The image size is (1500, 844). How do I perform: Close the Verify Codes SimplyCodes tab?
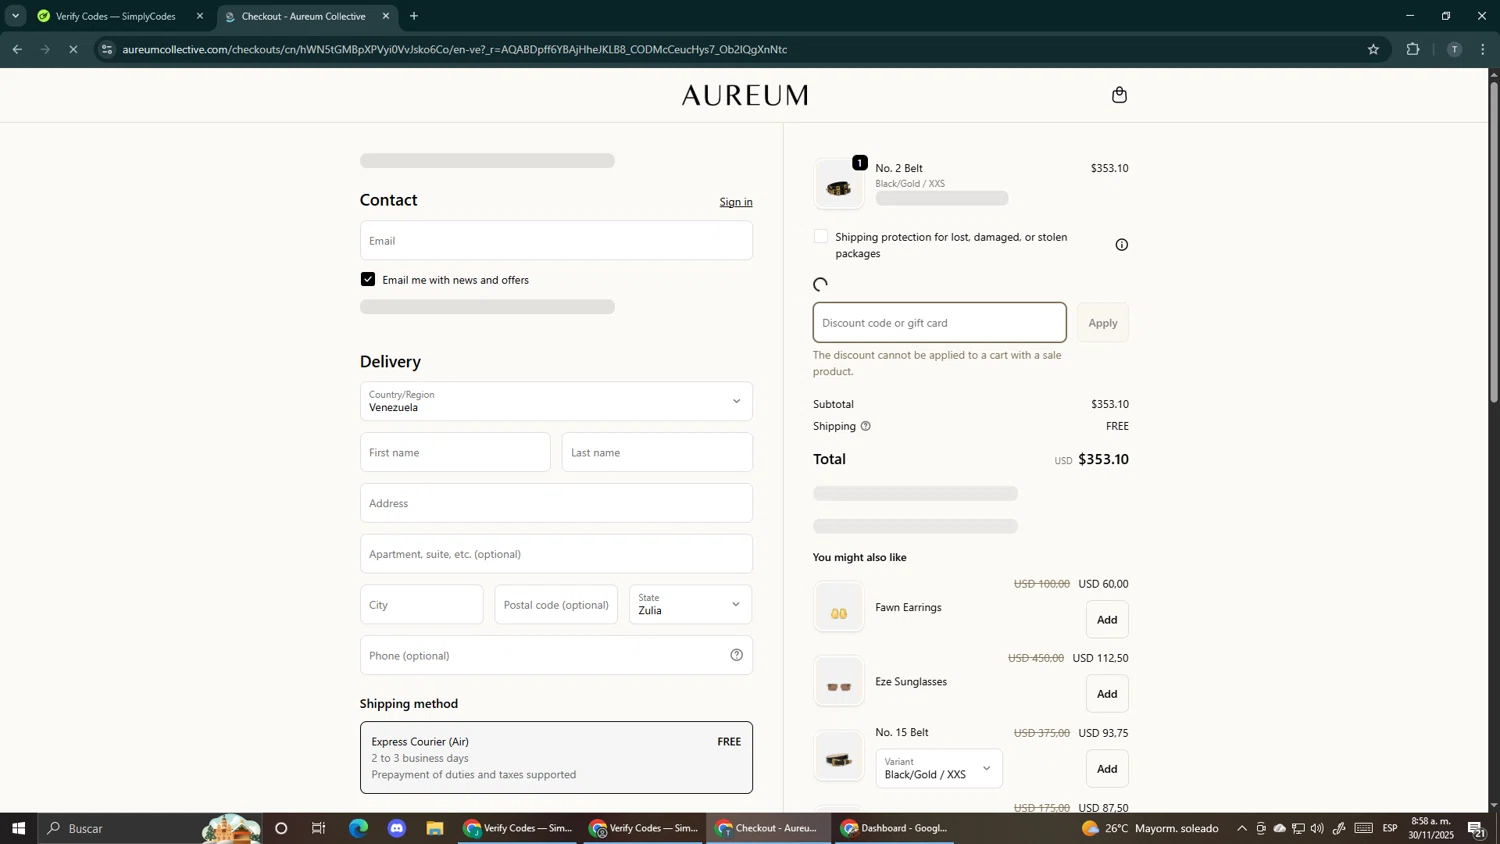point(199,16)
